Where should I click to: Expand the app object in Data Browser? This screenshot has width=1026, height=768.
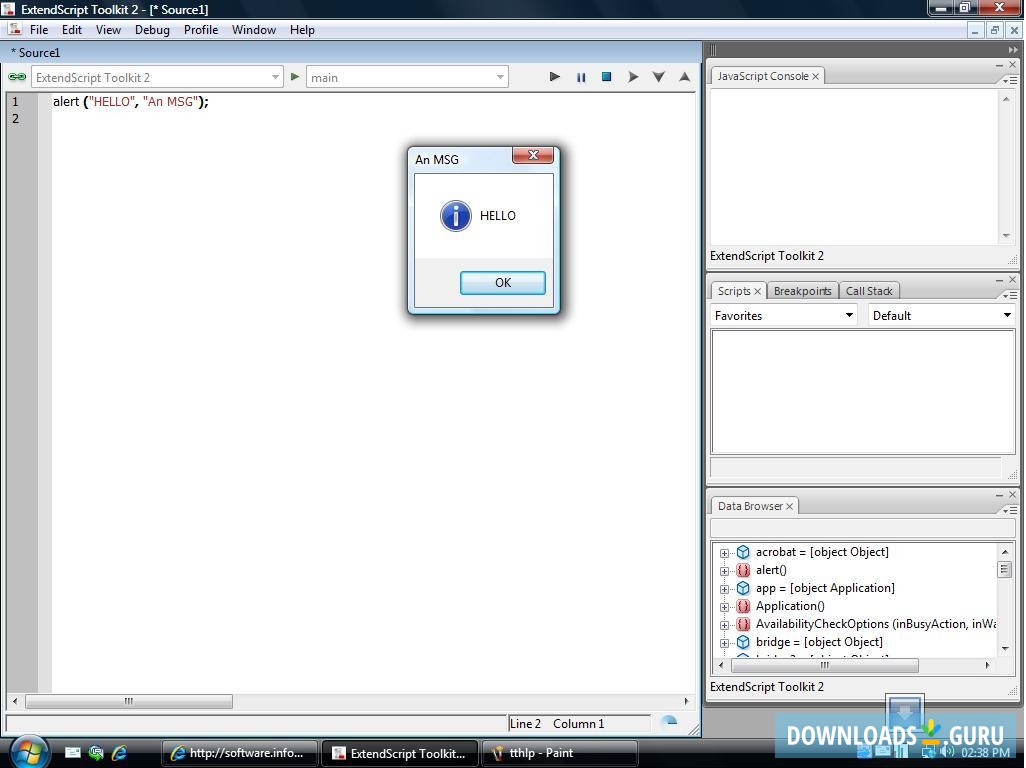coord(724,588)
